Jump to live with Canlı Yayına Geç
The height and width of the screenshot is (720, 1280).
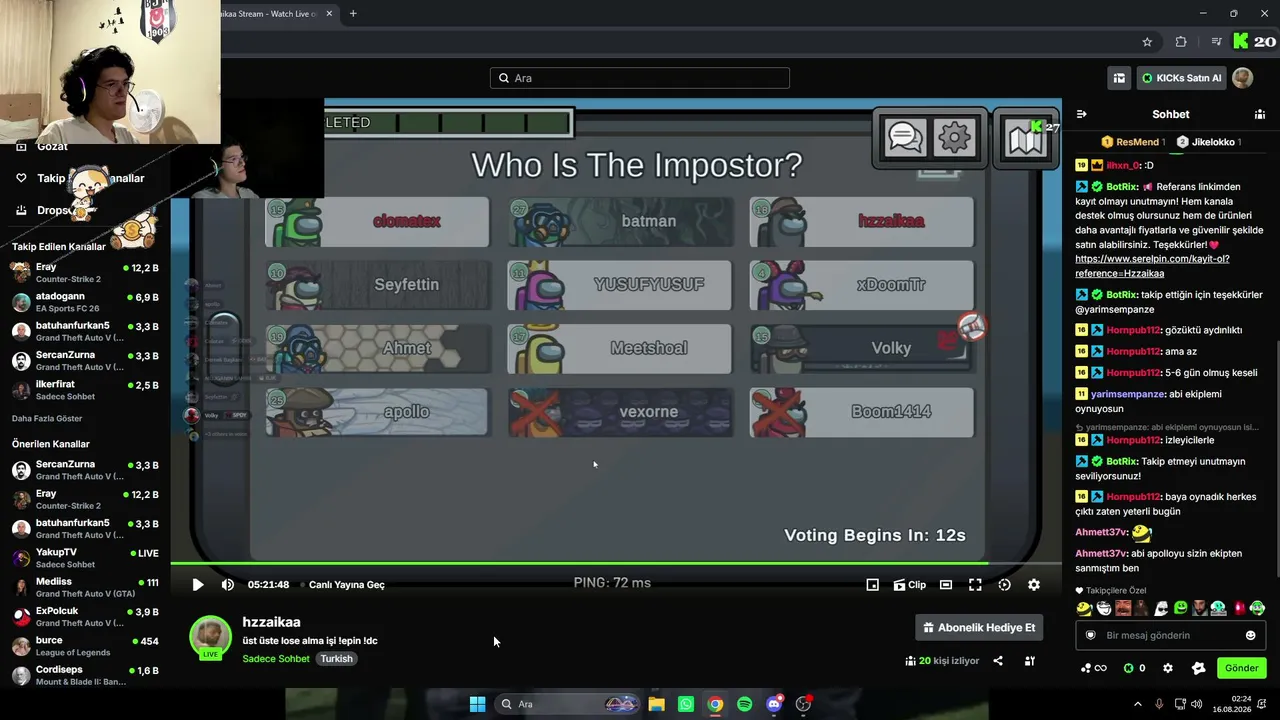click(346, 585)
